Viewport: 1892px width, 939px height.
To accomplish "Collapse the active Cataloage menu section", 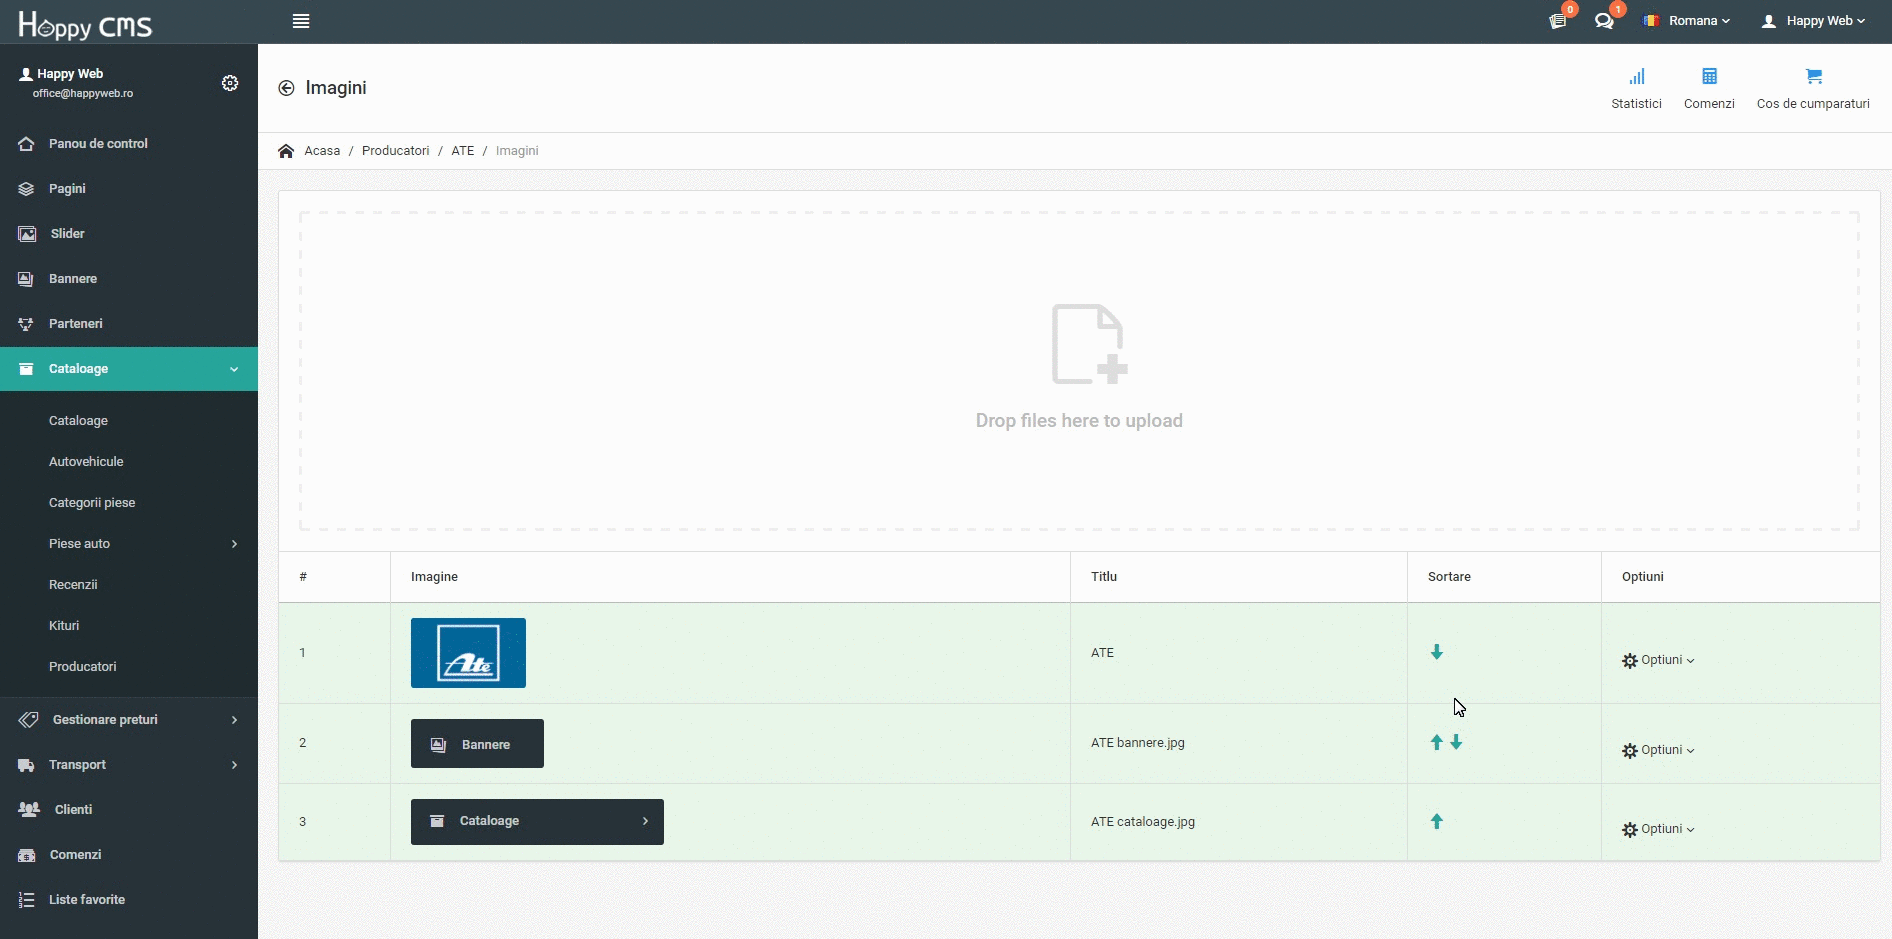I will [129, 369].
